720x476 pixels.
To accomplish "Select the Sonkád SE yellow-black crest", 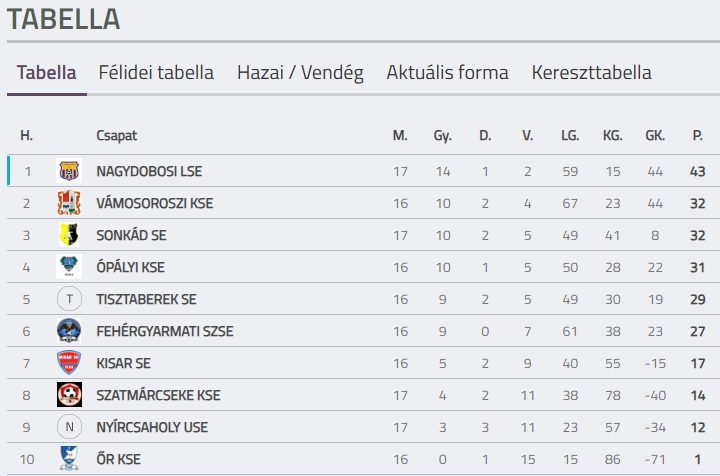I will point(69,235).
